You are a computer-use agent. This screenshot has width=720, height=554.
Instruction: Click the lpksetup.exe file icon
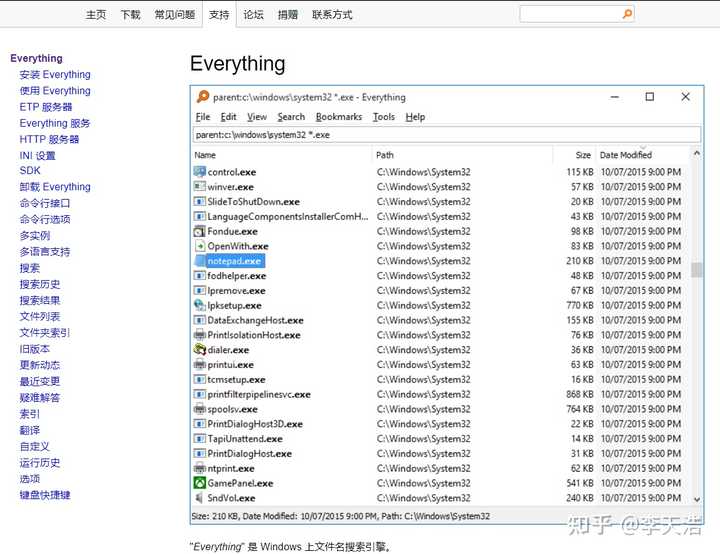click(199, 305)
